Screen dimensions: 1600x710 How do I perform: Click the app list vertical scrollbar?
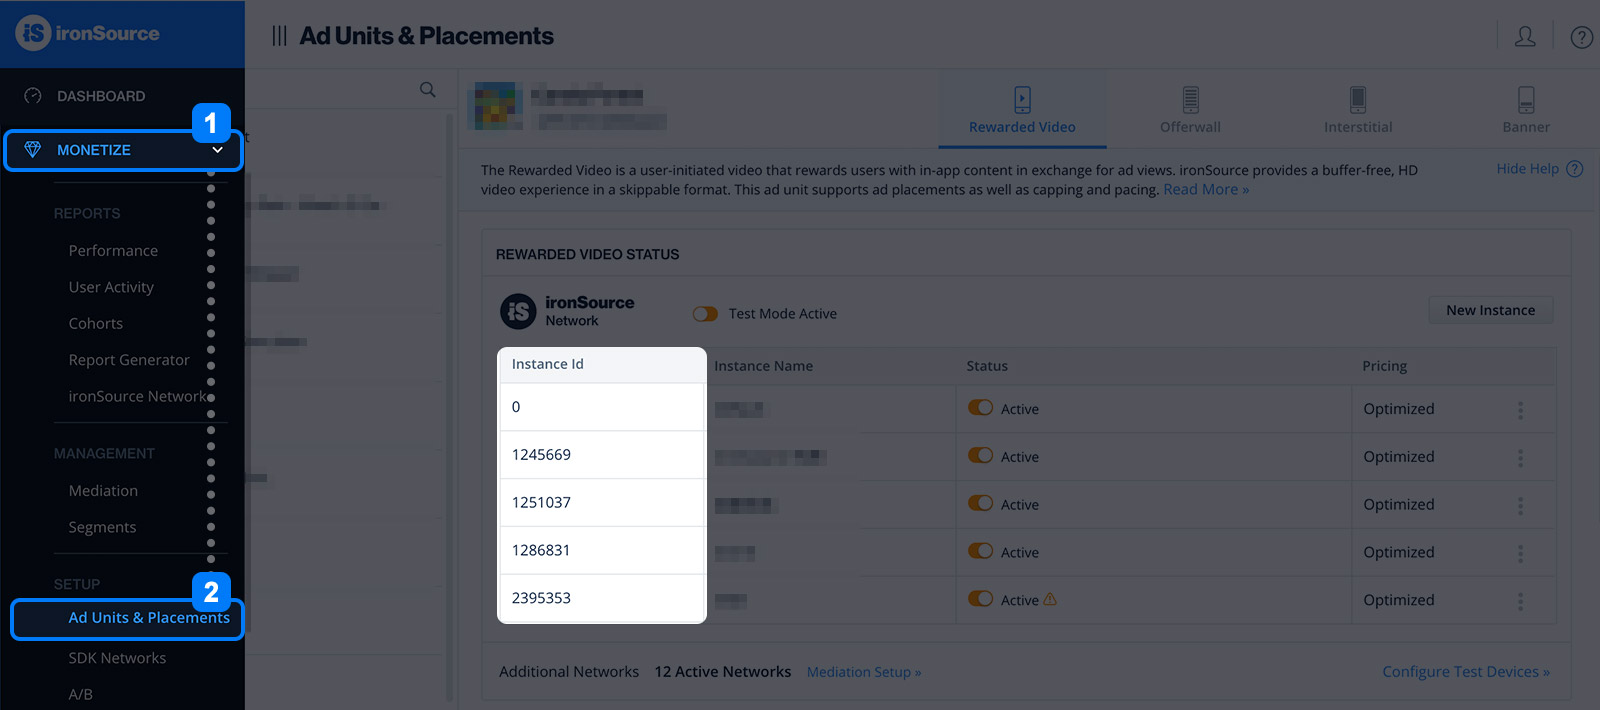pos(449,405)
